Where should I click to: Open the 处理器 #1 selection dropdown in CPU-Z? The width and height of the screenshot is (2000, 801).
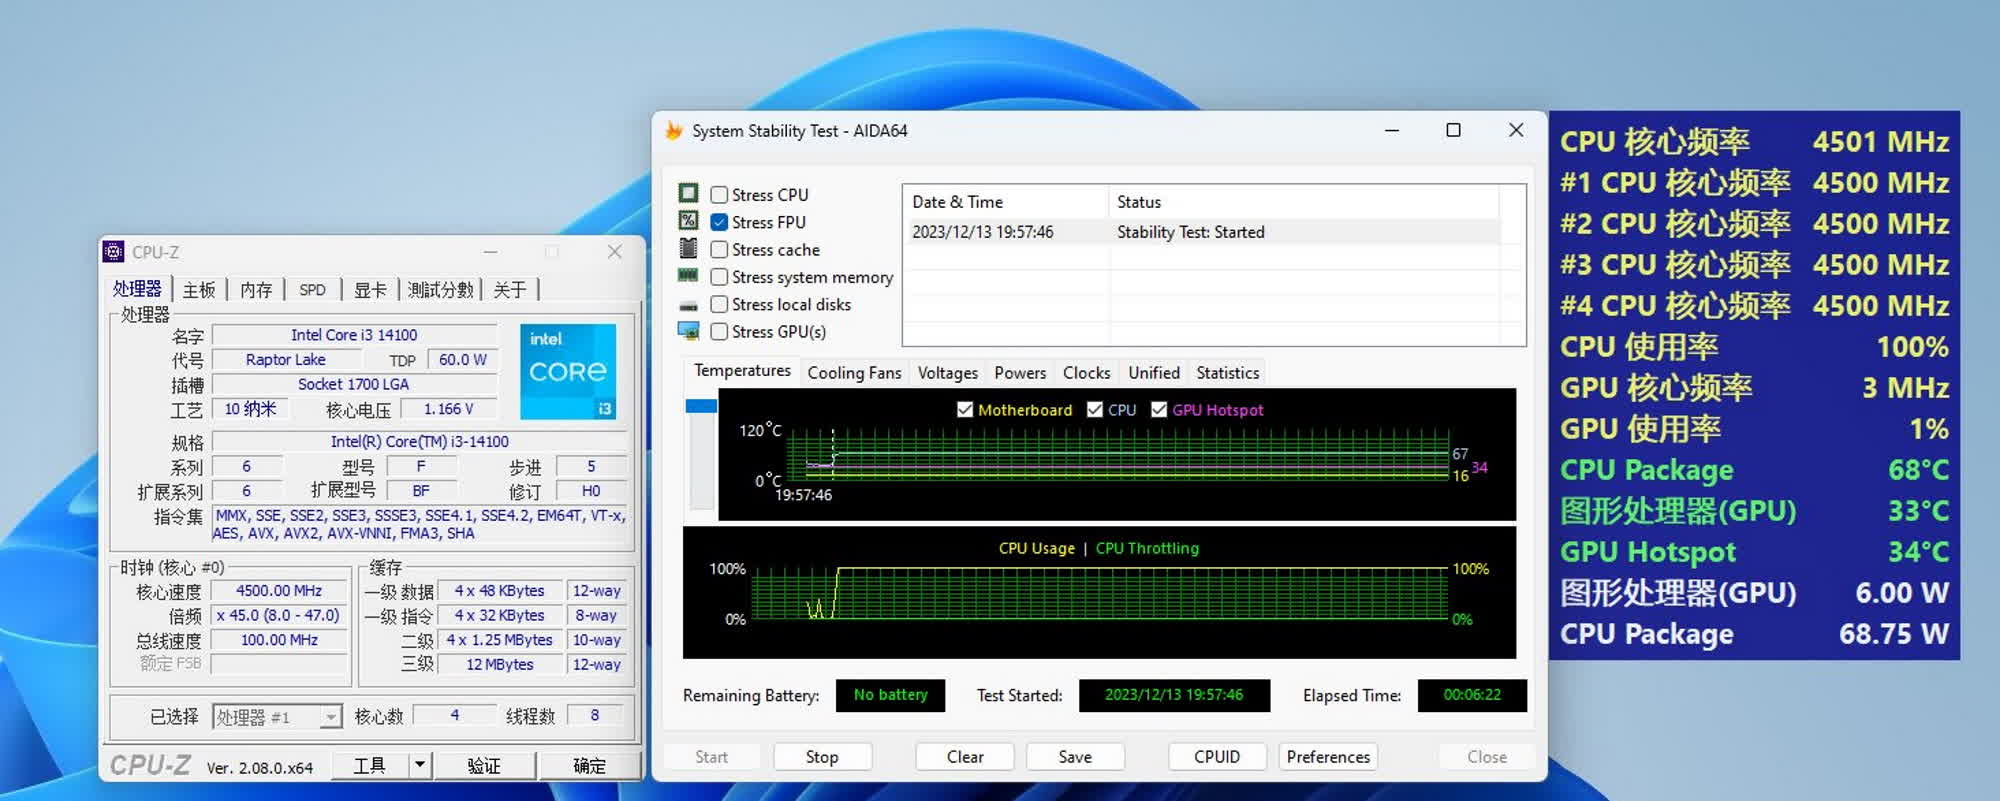pos(330,717)
